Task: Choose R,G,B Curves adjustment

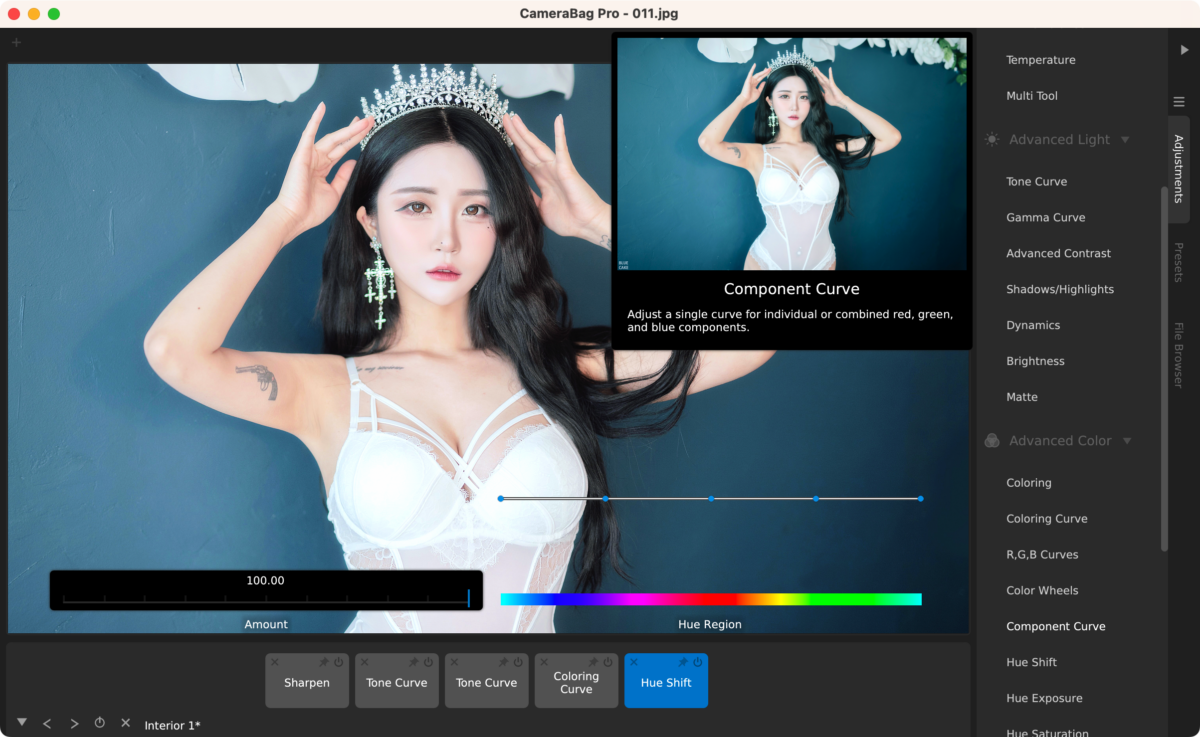Action: (1043, 555)
